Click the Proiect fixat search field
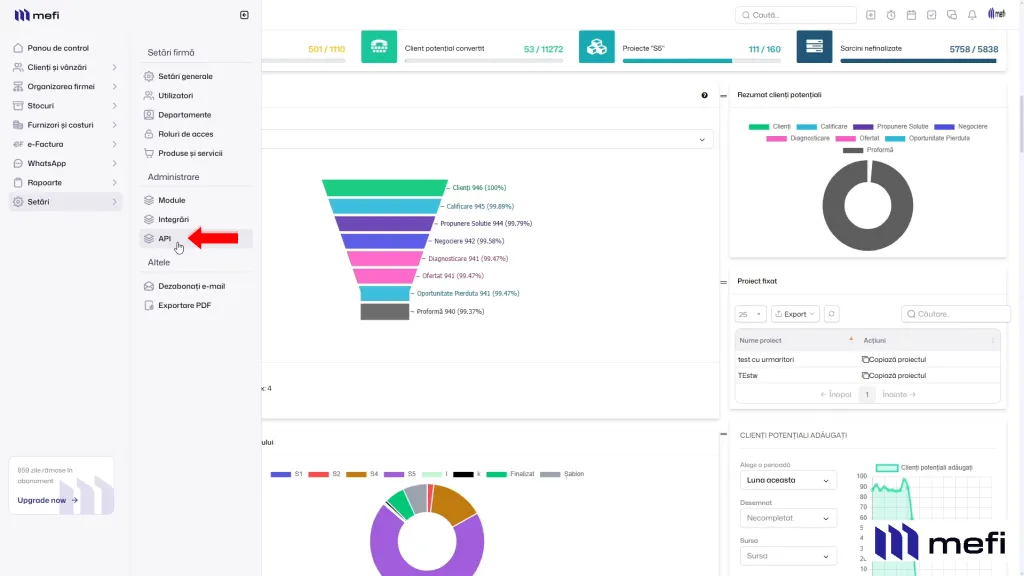This screenshot has height=576, width=1024. tap(955, 314)
